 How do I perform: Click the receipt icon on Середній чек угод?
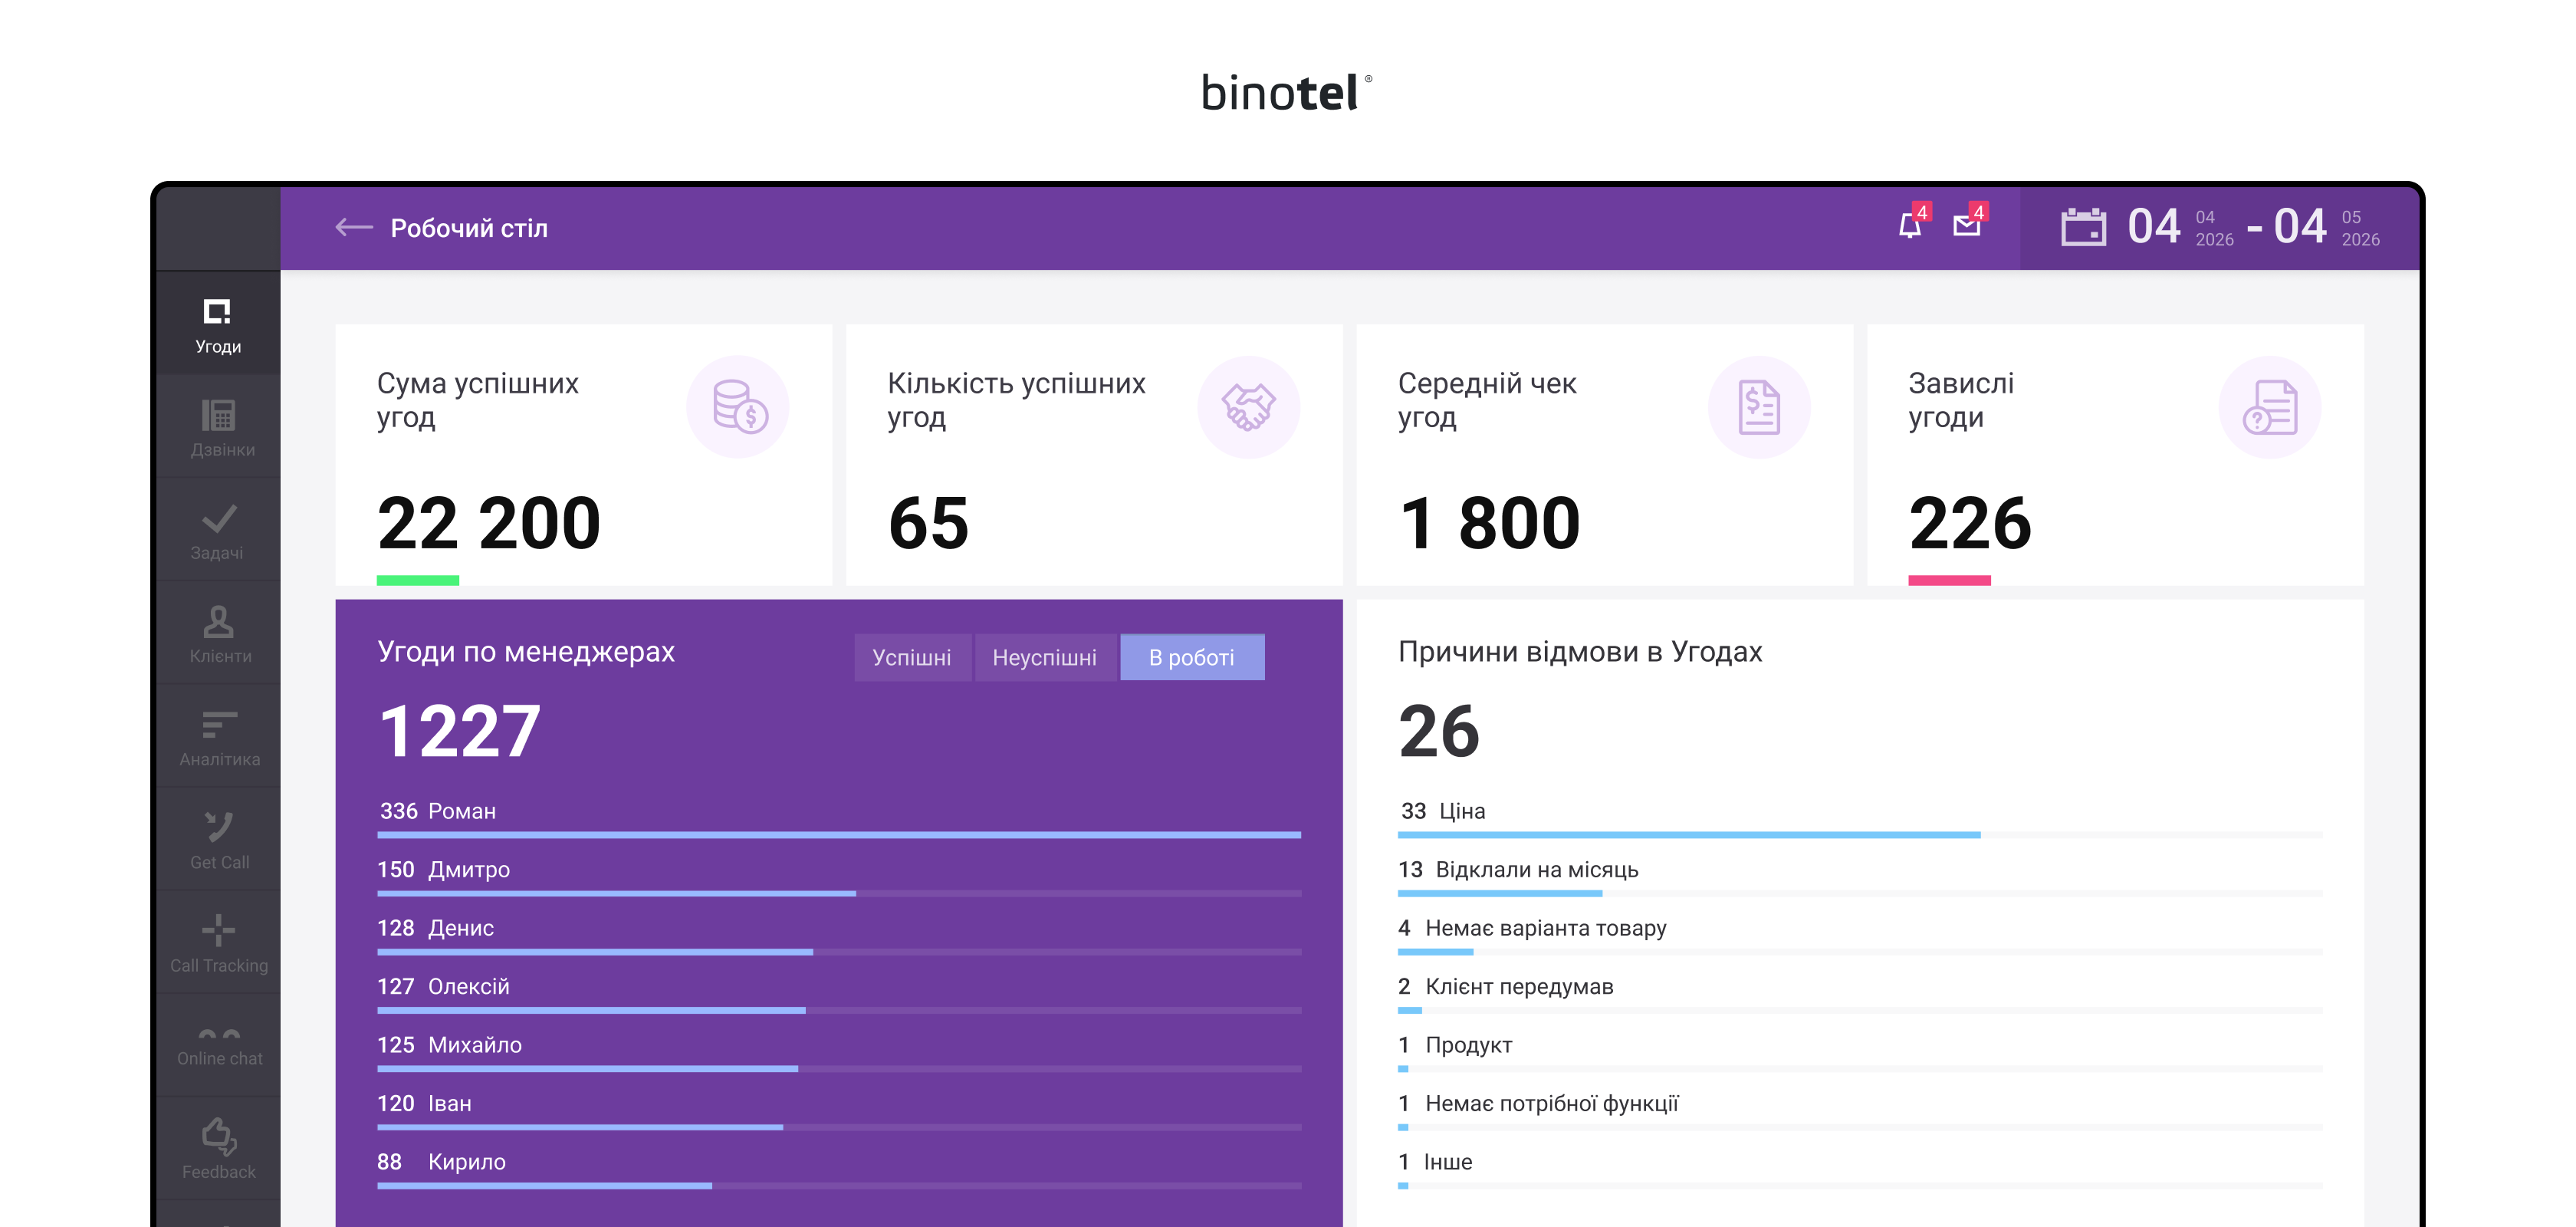click(1759, 407)
